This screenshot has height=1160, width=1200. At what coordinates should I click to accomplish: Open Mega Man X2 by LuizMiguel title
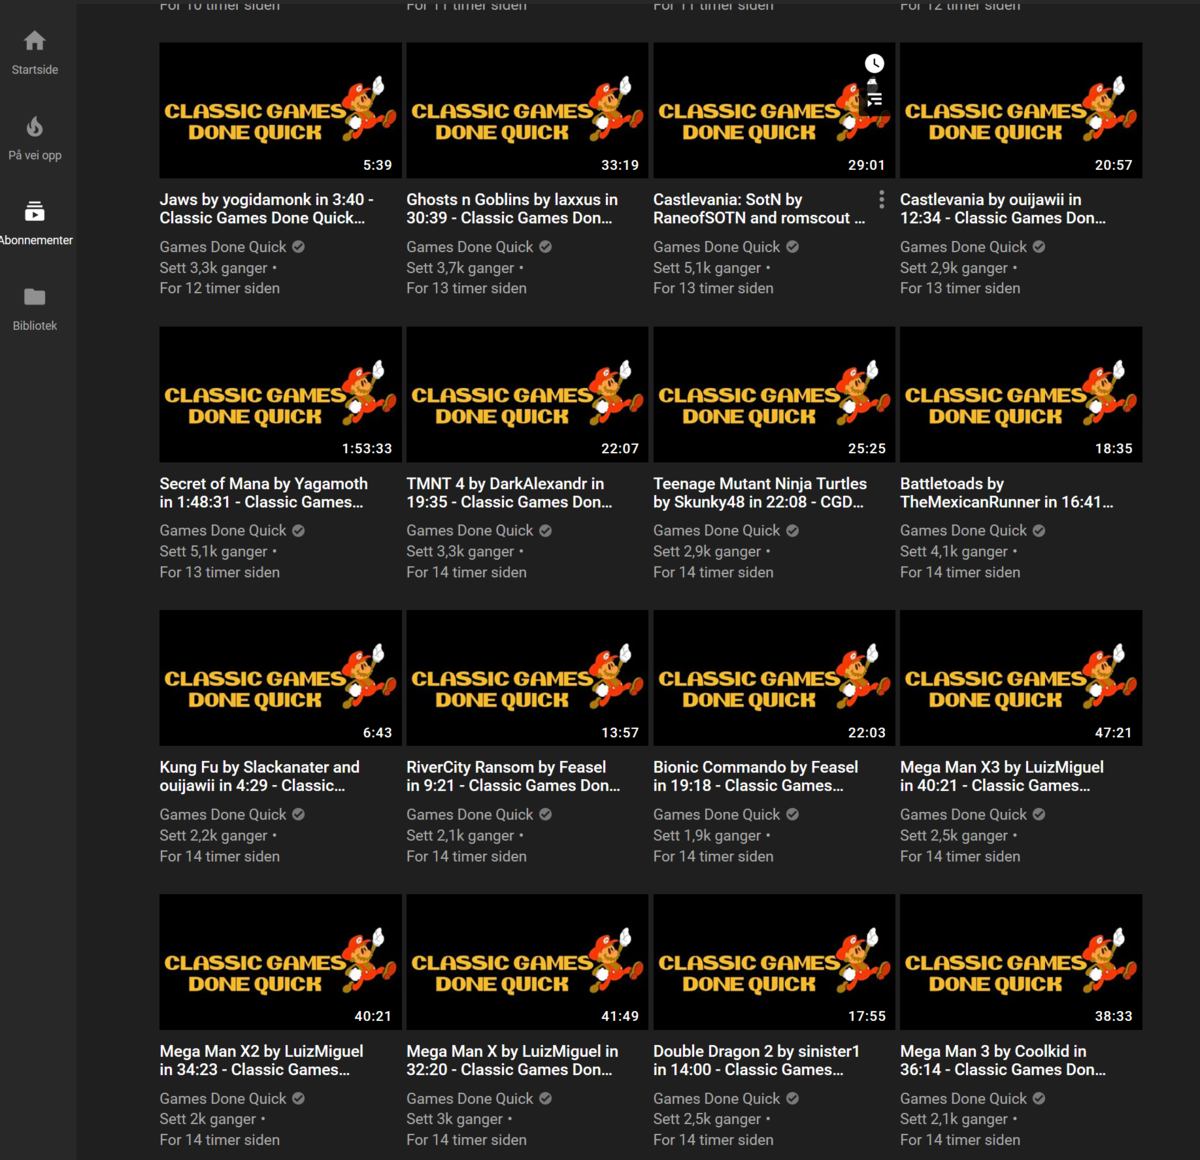[x=262, y=1061]
